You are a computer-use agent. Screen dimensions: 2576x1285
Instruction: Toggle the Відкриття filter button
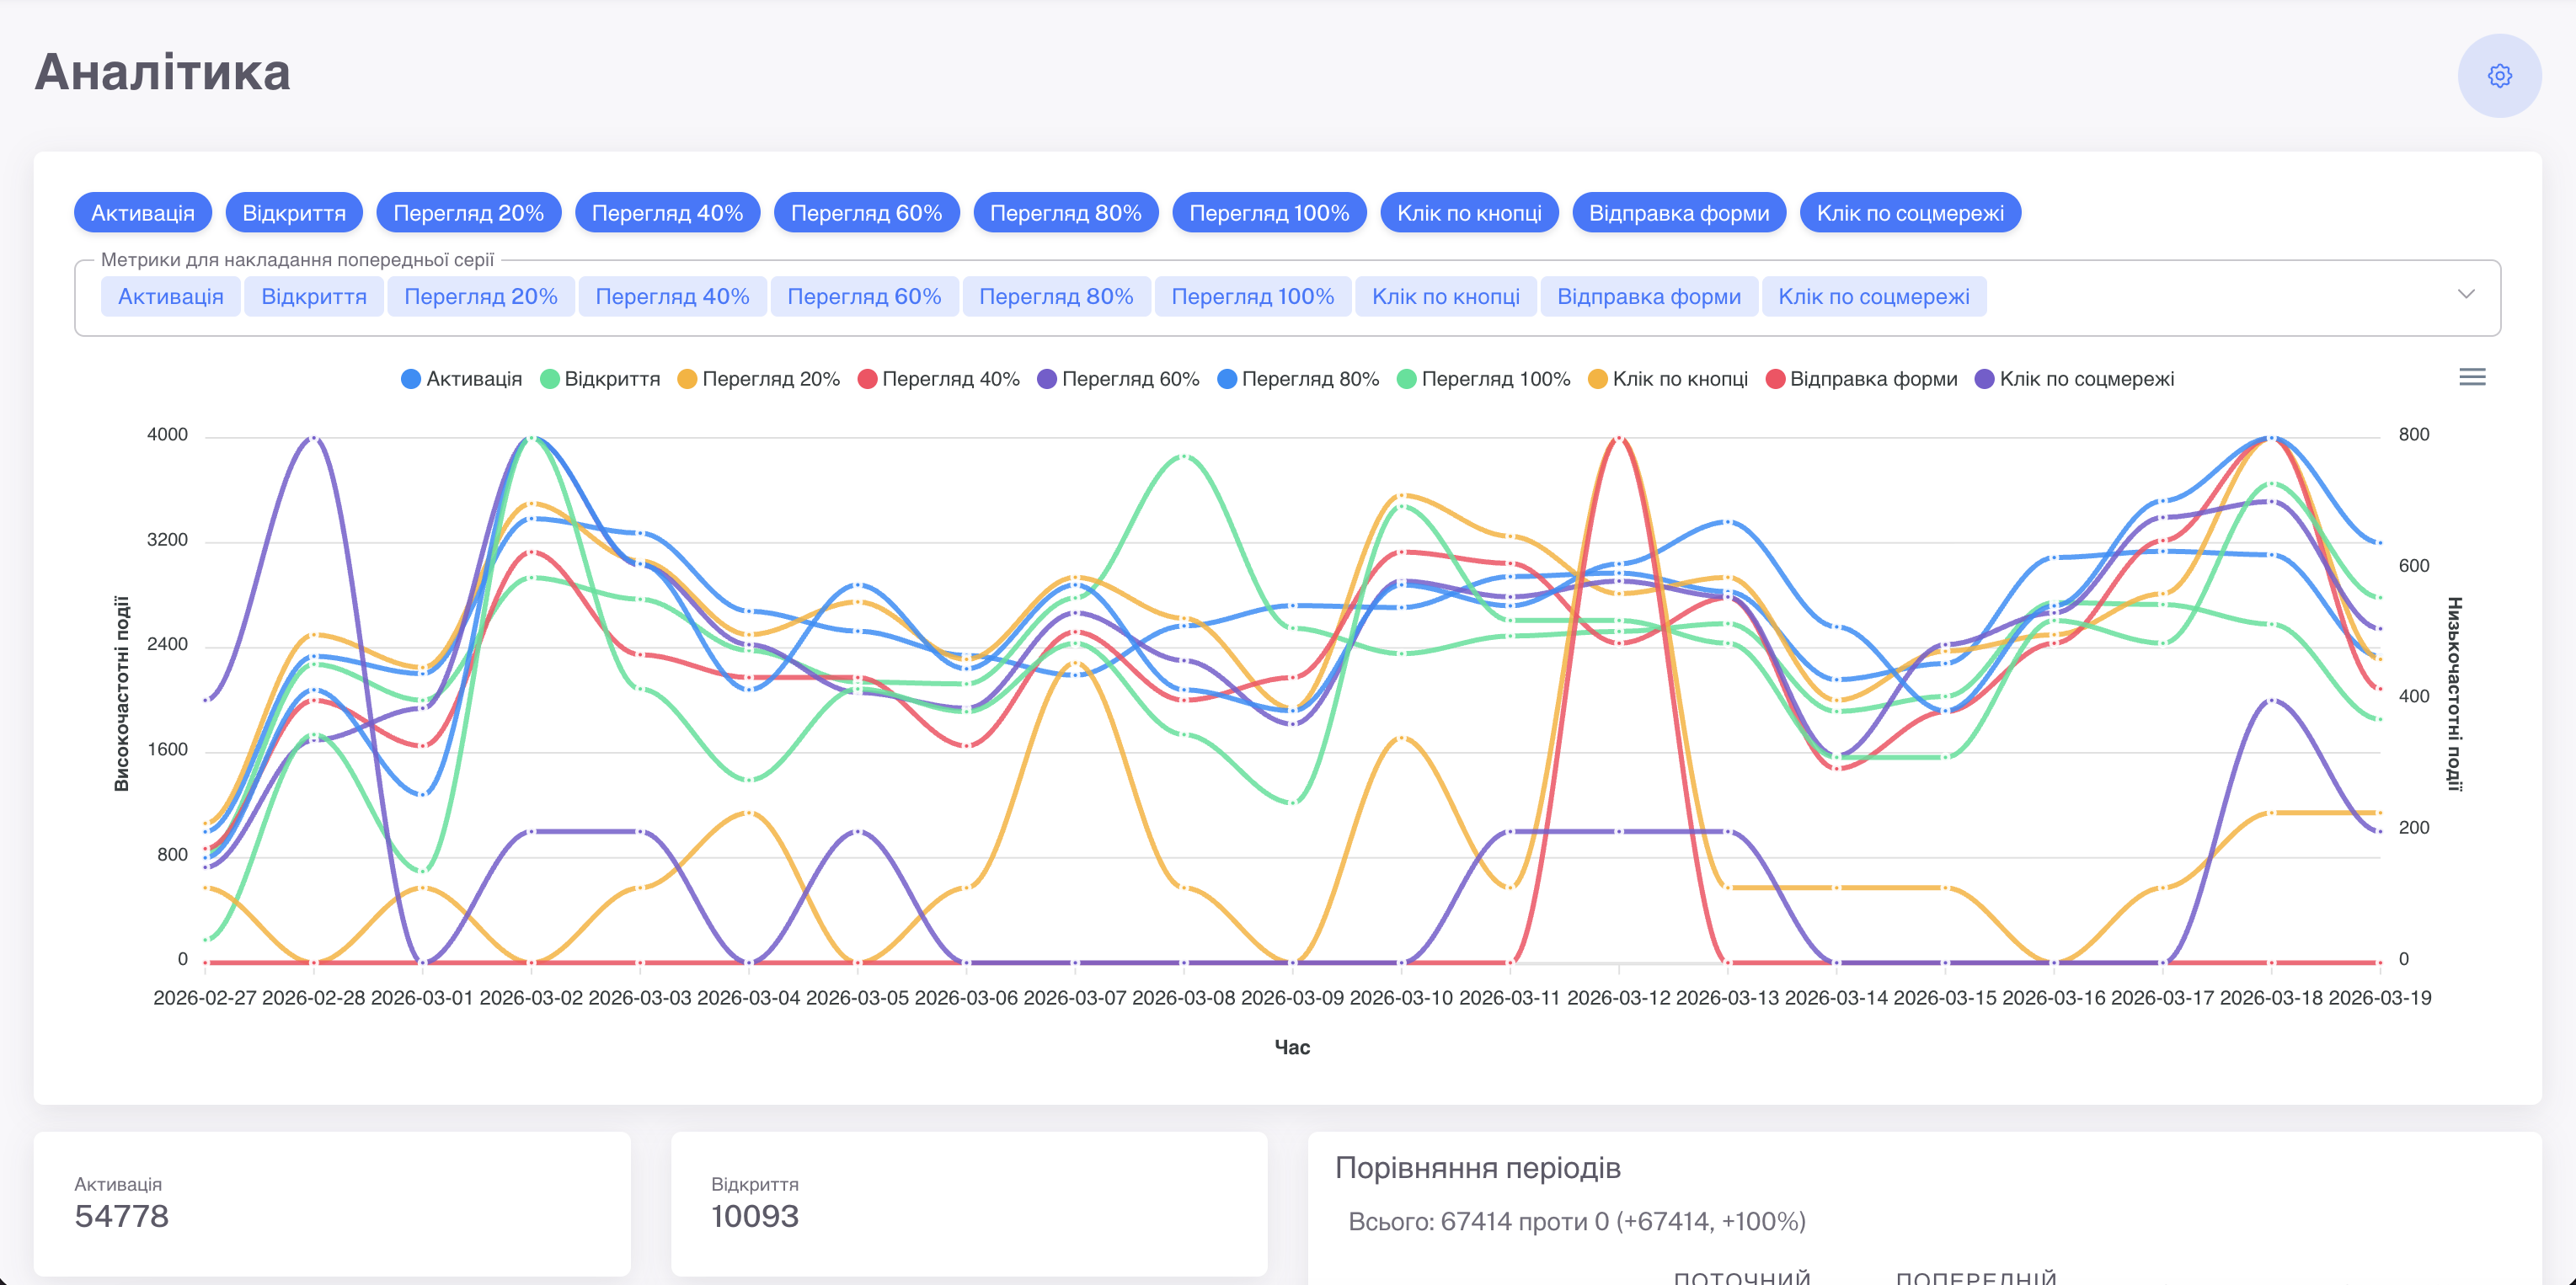pyautogui.click(x=294, y=213)
